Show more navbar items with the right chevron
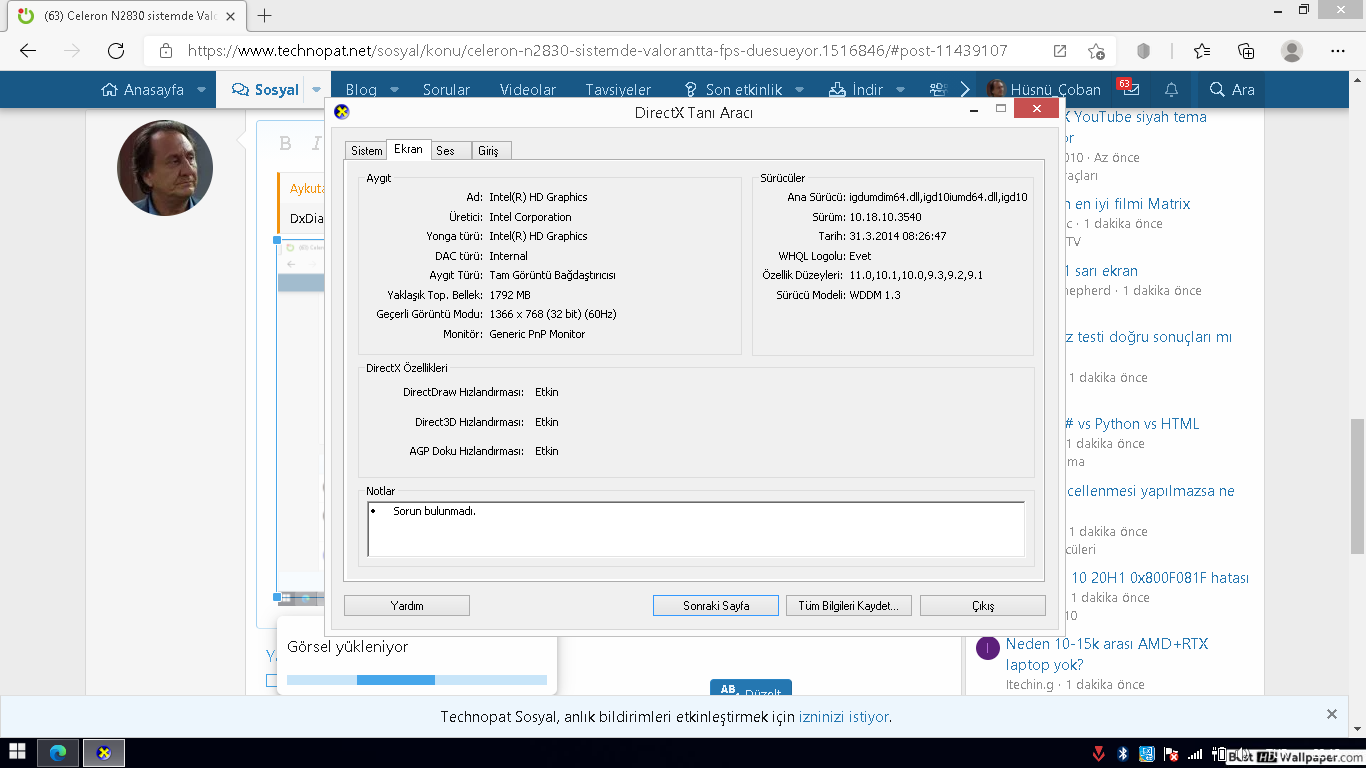This screenshot has width=1366, height=768. pyautogui.click(x=965, y=89)
